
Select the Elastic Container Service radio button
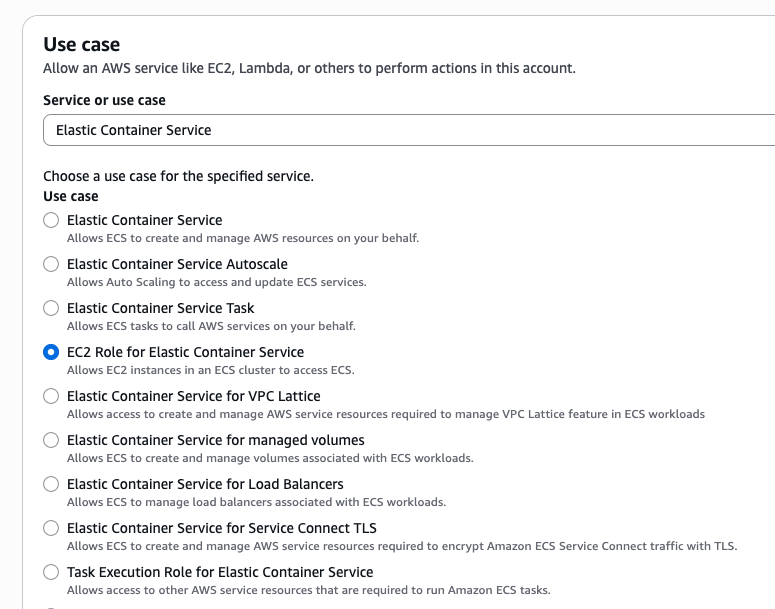click(51, 220)
